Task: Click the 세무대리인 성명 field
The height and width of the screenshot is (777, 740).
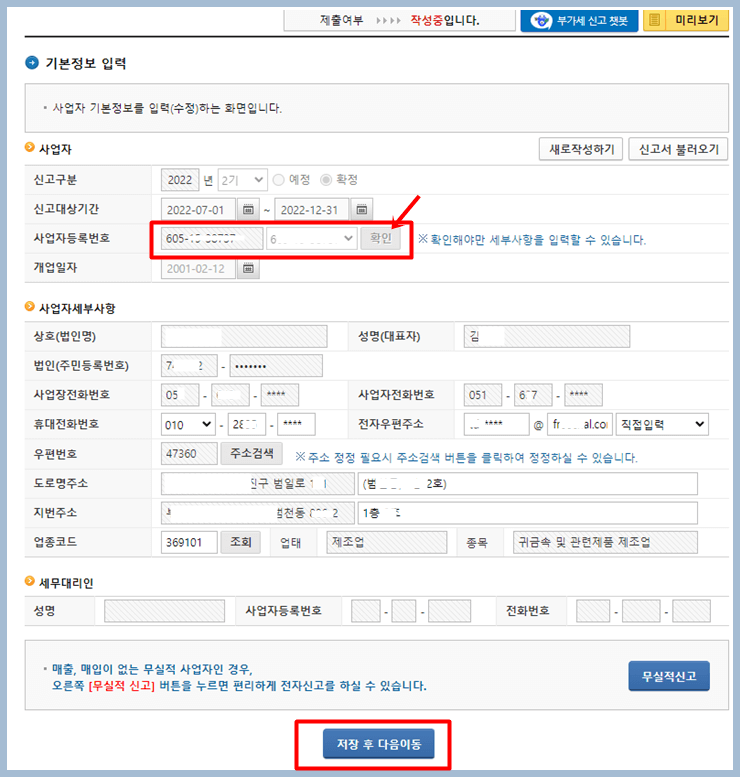Action: pyautogui.click(x=164, y=611)
